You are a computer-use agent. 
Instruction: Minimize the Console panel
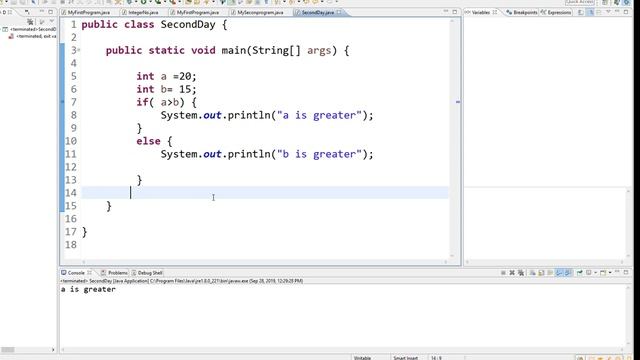tap(617, 272)
